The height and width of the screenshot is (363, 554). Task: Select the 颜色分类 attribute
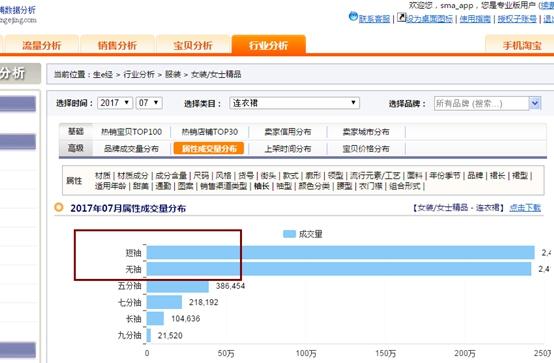(314, 186)
